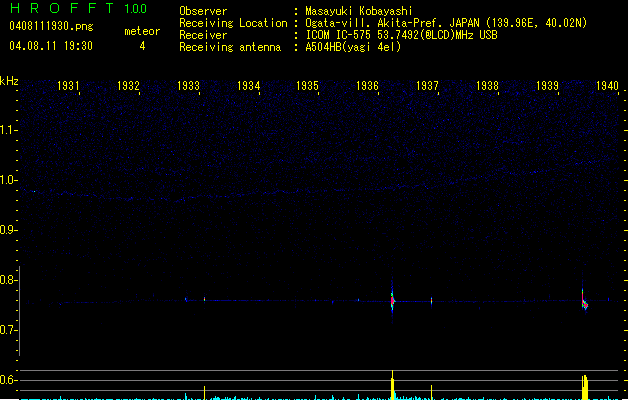Click the 1.1 frequency axis label

coord(8,130)
